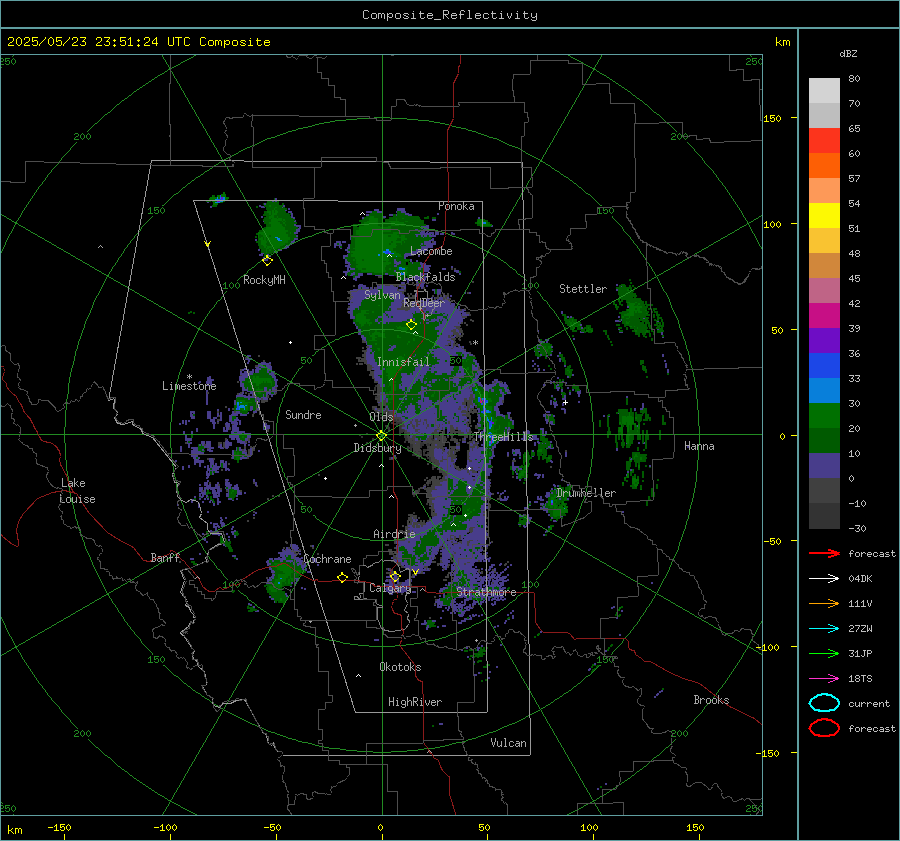Click the km unit label at top right

[782, 42]
